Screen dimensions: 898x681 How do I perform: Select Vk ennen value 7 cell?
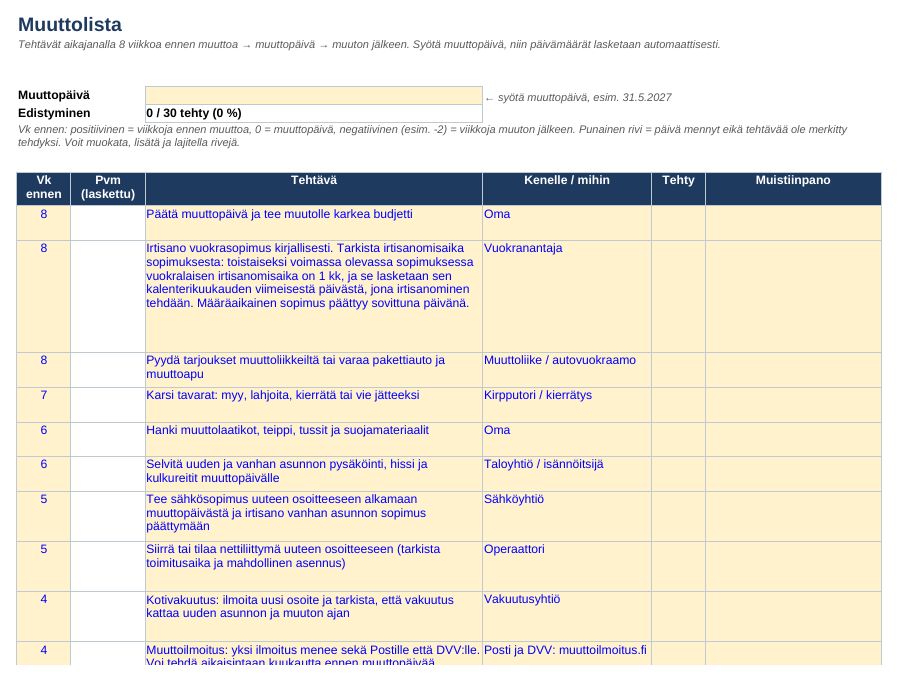(44, 405)
